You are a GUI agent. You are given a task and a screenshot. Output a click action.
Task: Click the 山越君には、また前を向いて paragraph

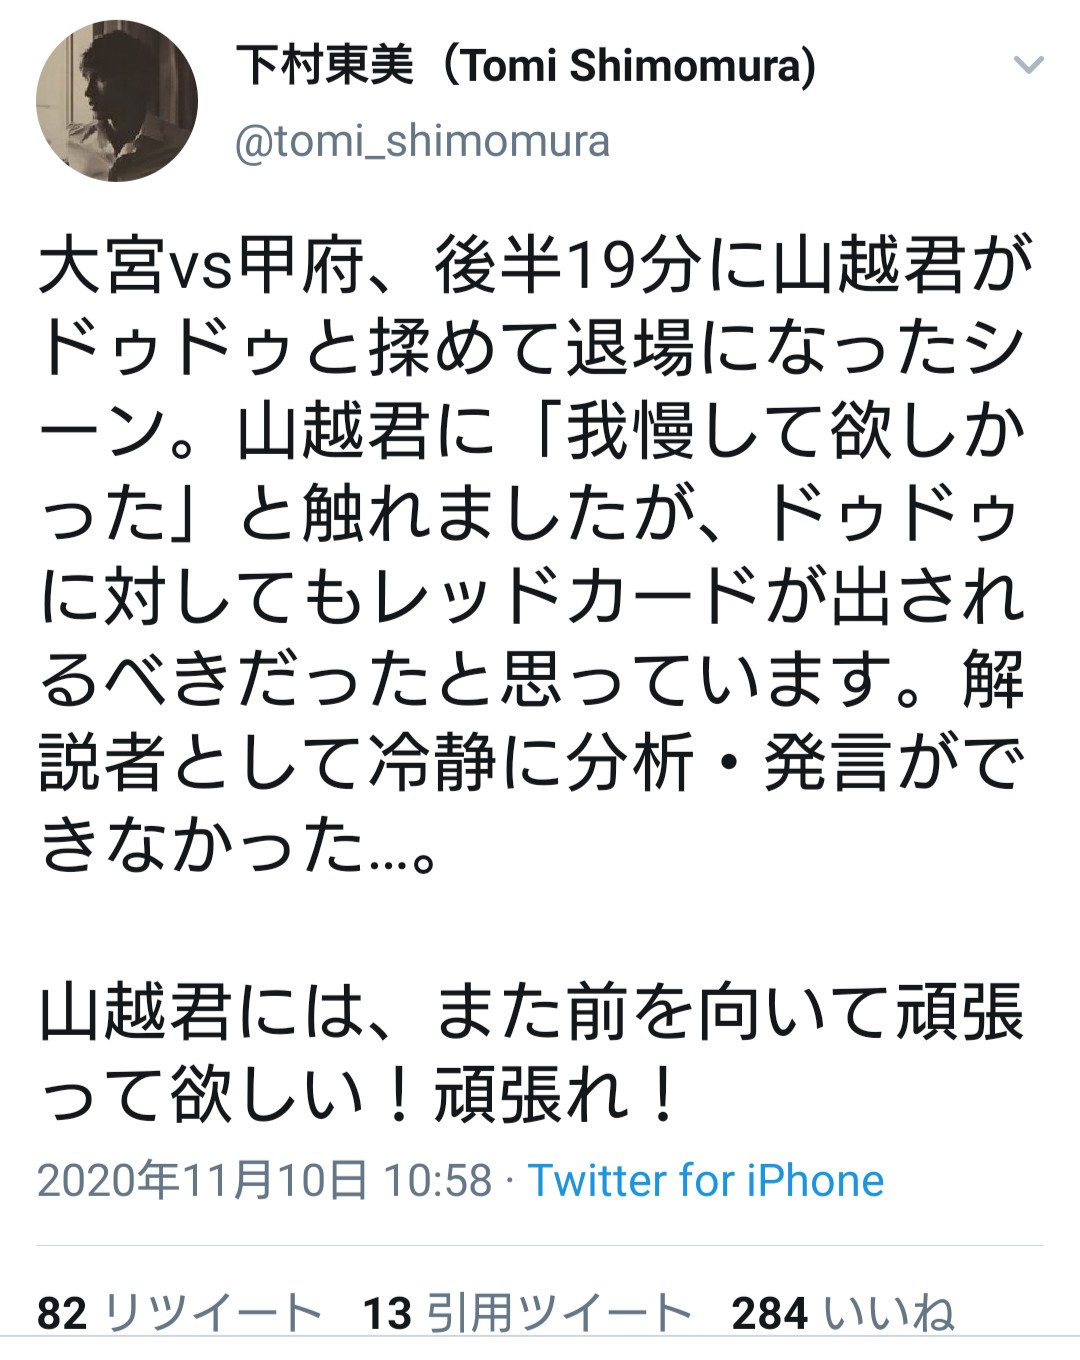(x=530, y=1012)
